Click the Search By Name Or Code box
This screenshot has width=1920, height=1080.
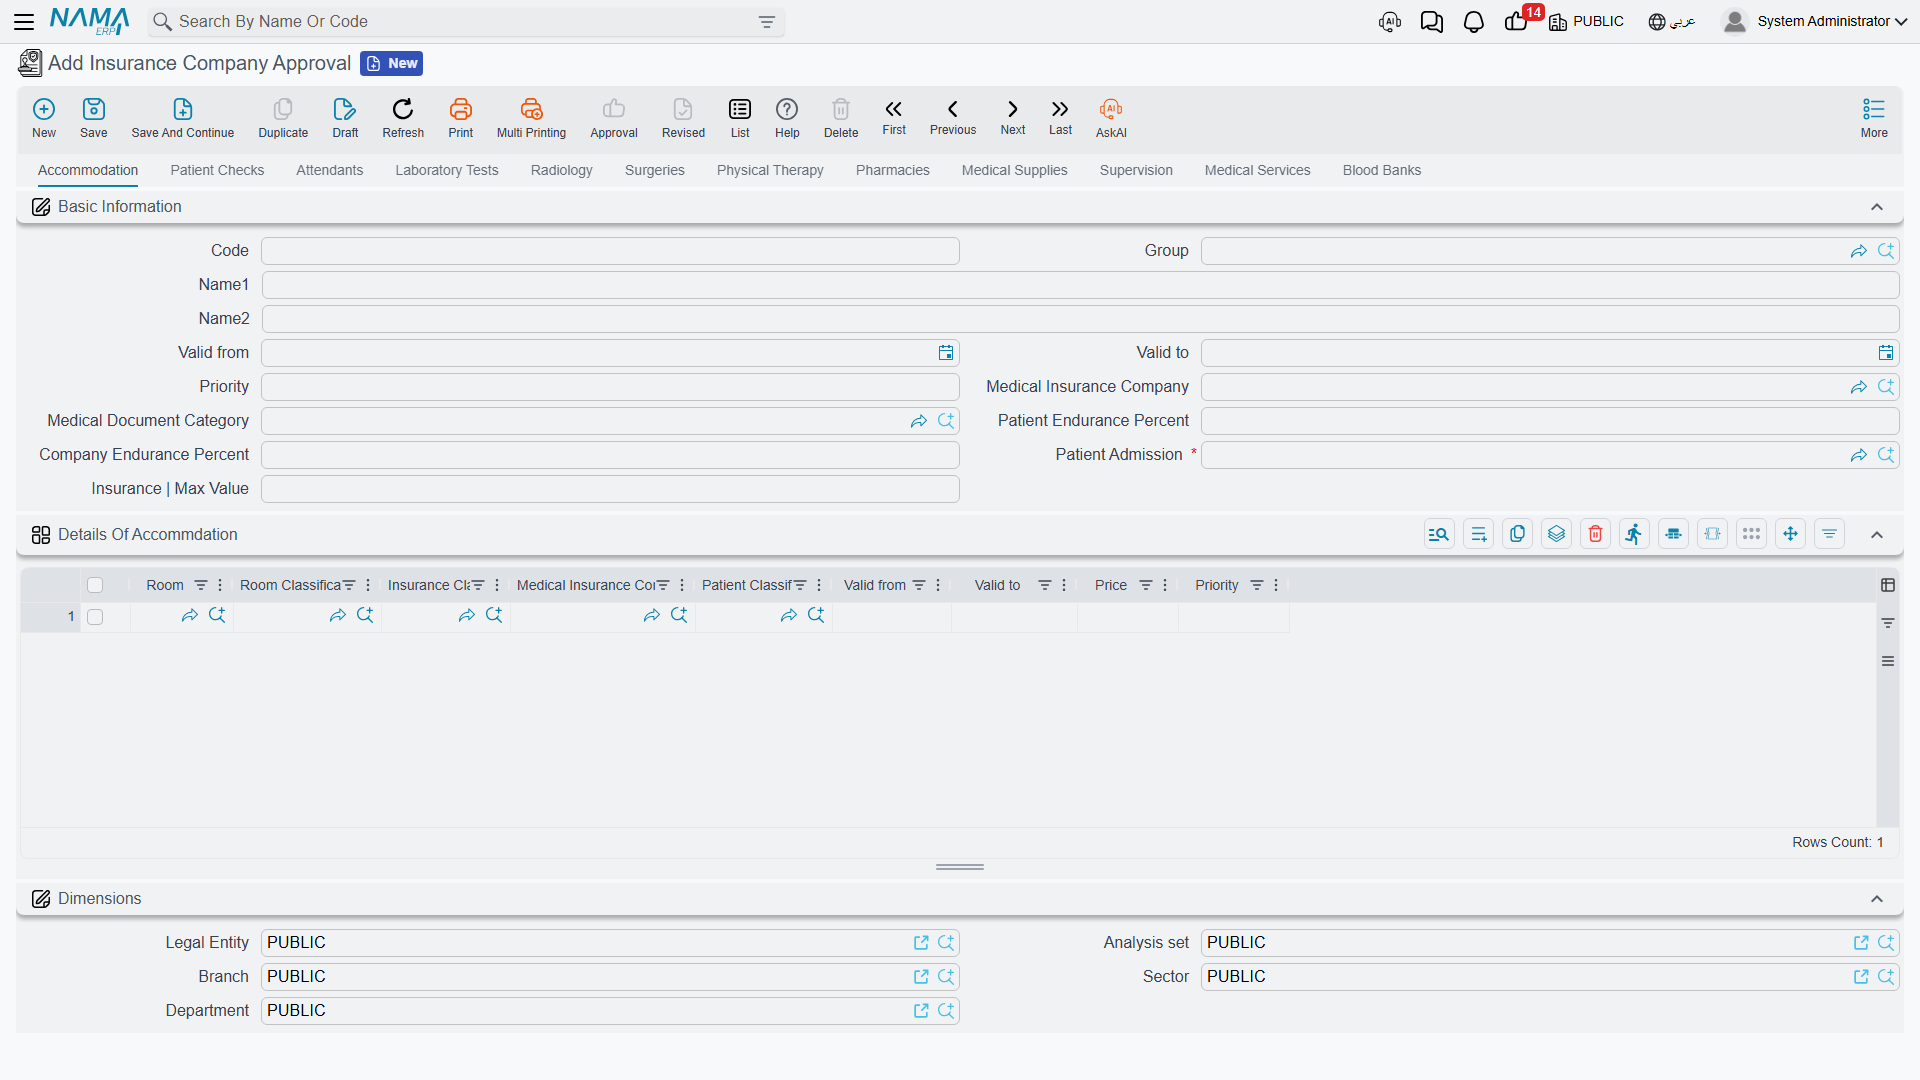click(x=465, y=22)
